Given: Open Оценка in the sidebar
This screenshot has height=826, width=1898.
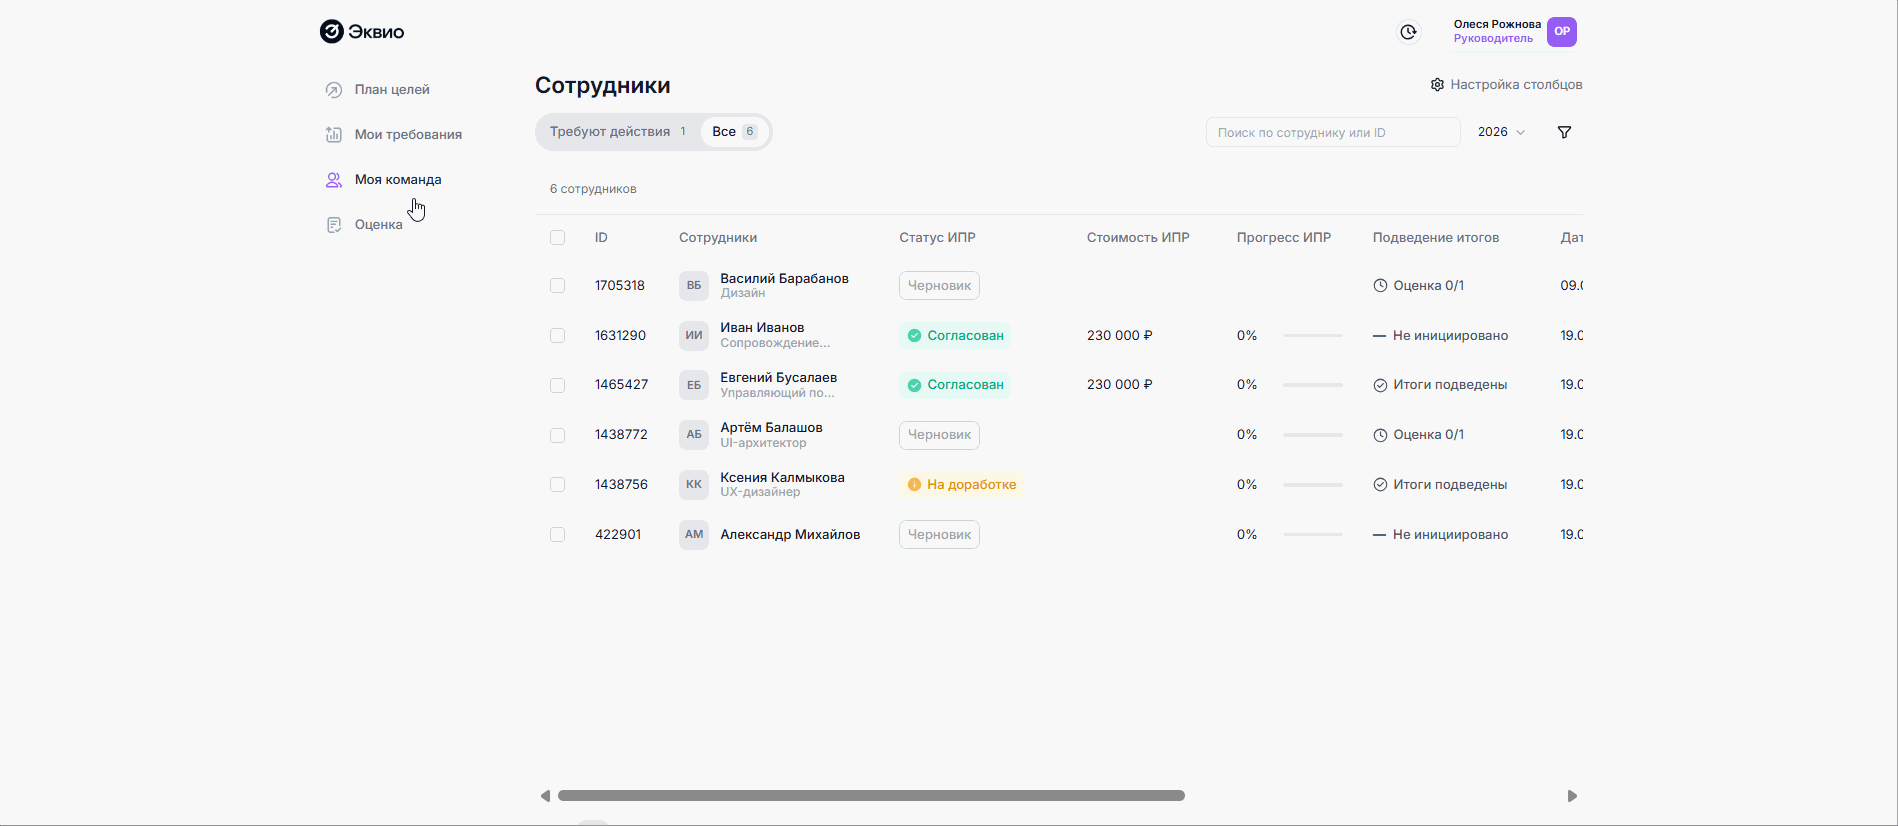Looking at the screenshot, I should [379, 225].
